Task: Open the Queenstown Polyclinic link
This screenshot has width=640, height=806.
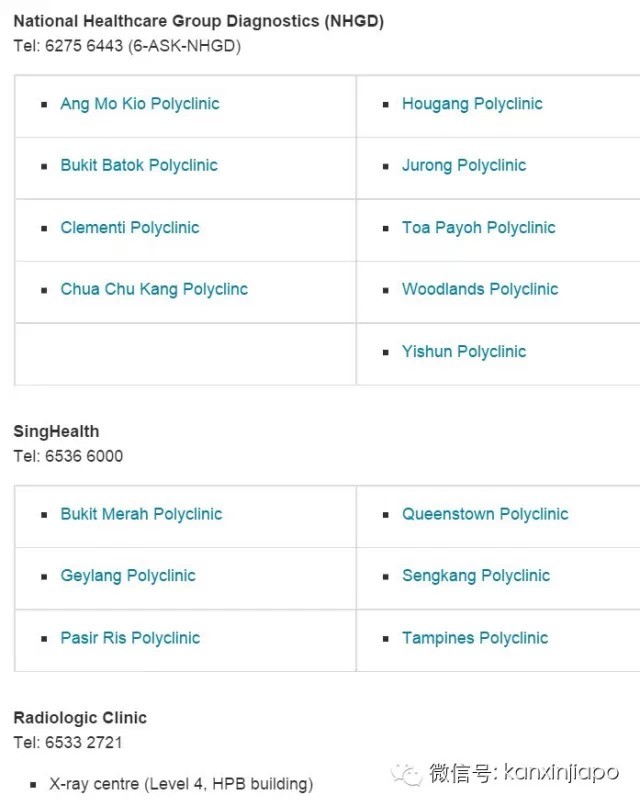Action: 485,514
